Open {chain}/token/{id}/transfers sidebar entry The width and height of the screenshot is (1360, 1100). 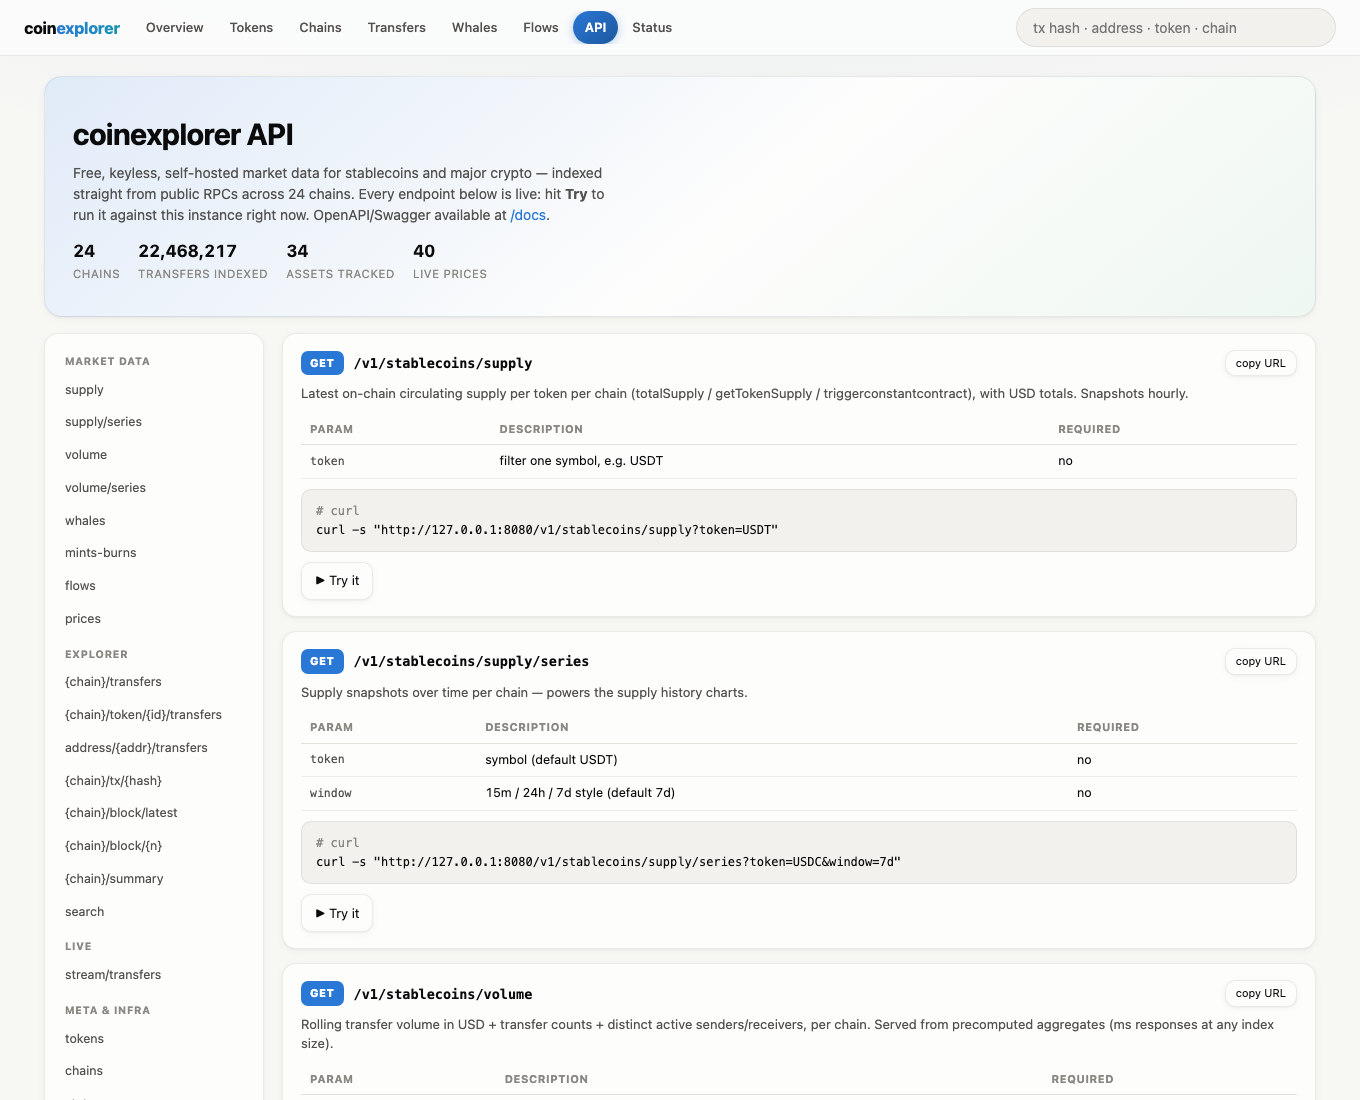143,715
